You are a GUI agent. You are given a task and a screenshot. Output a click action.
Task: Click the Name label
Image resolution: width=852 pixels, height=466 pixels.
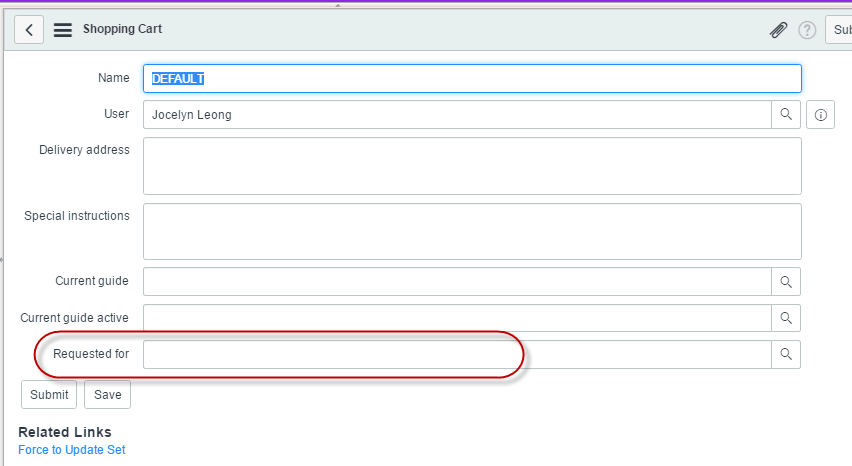point(114,78)
